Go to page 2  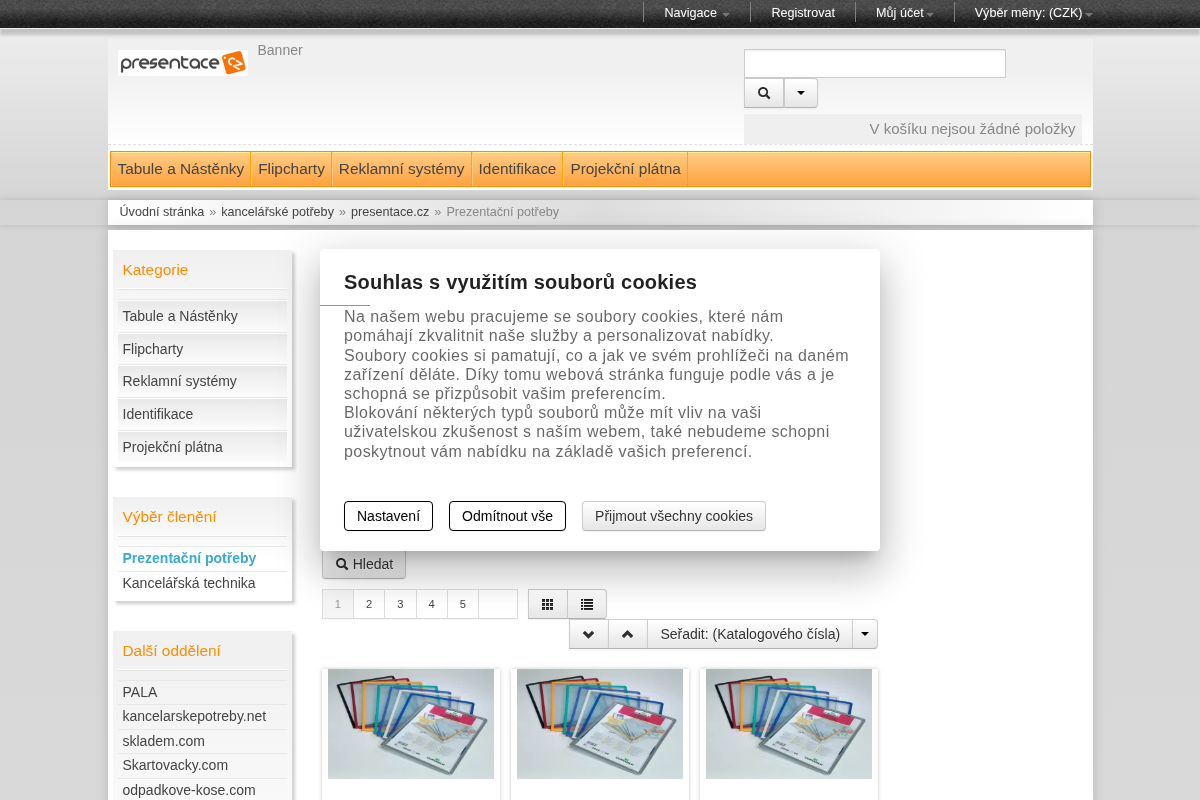tap(369, 604)
